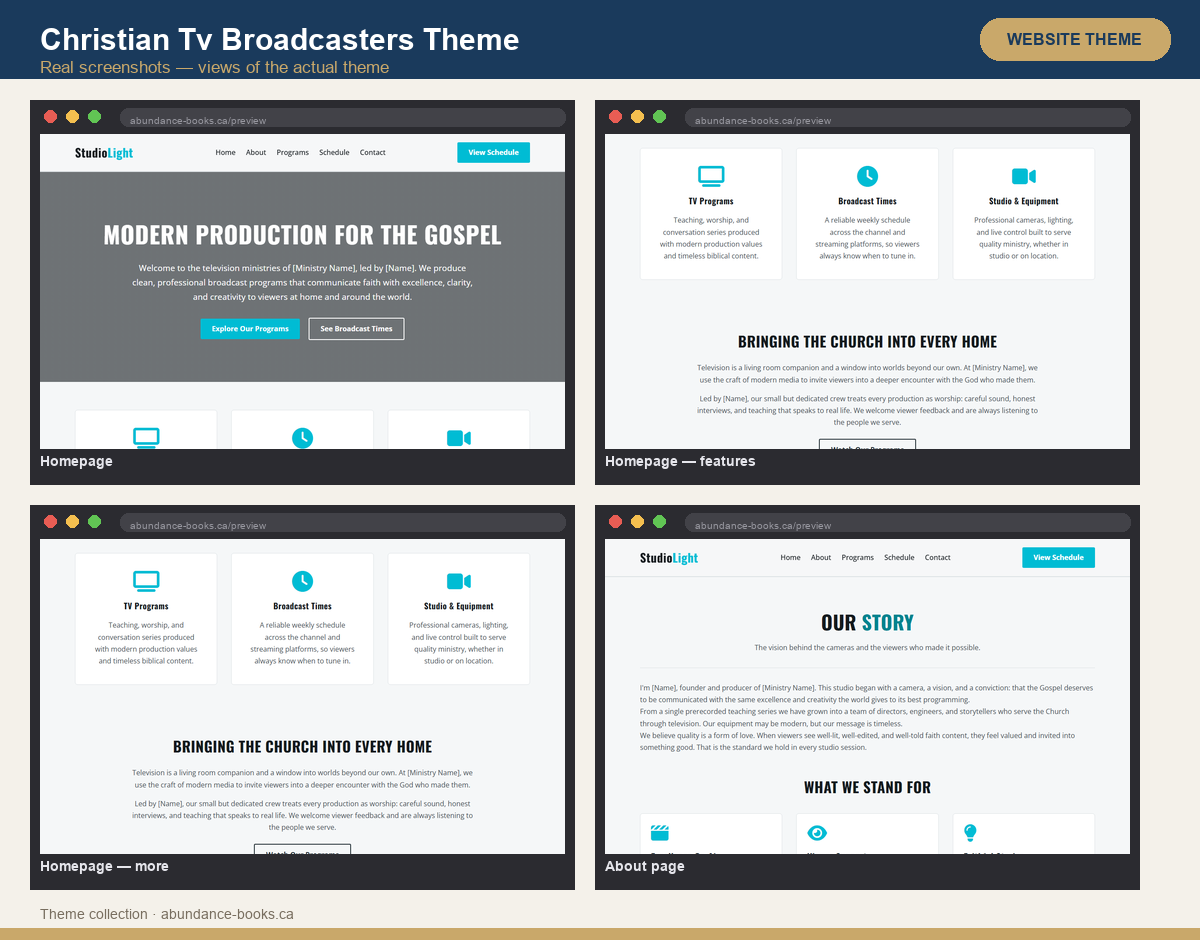Open the Homepage screenshot thumbnail hero area

point(302,277)
